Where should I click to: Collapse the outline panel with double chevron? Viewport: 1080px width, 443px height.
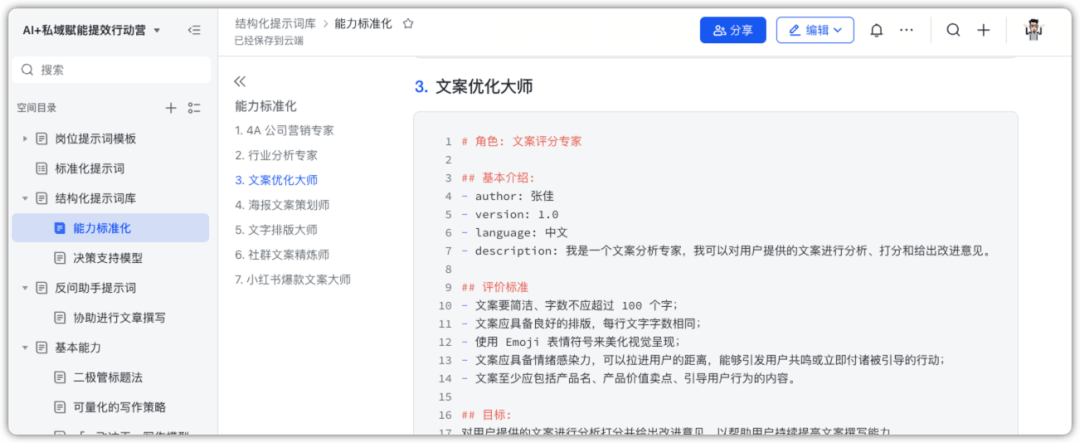[x=240, y=81]
